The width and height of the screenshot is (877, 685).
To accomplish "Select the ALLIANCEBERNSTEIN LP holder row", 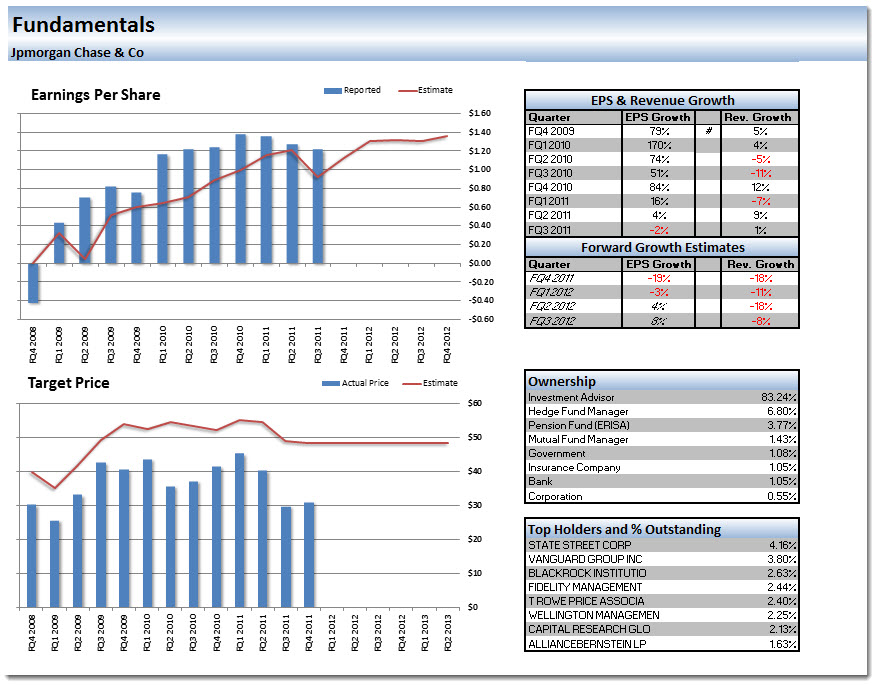I will (x=662, y=644).
